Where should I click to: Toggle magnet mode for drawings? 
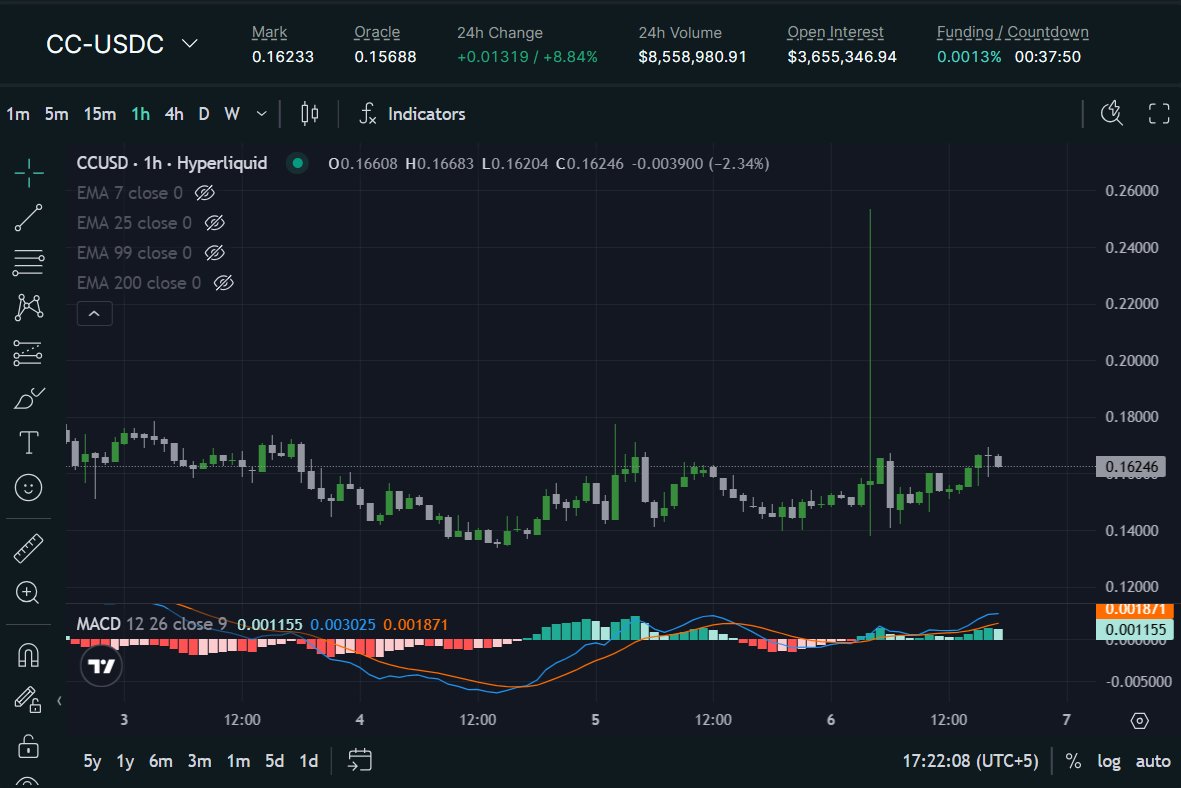29,655
